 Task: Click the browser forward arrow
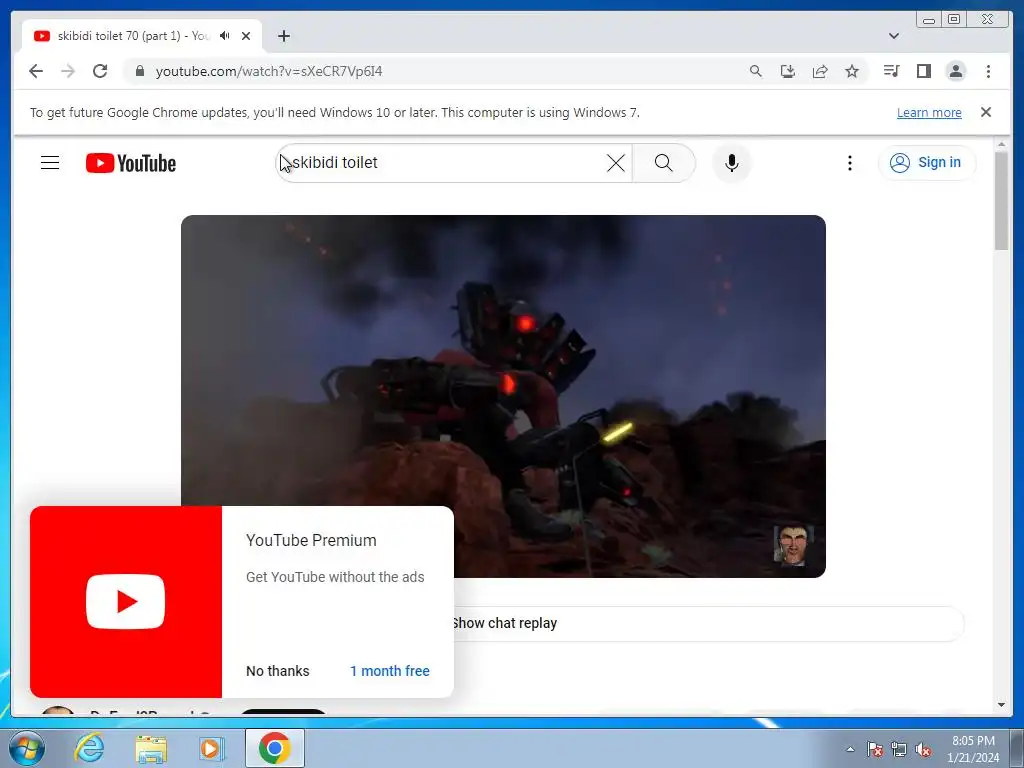coord(68,71)
